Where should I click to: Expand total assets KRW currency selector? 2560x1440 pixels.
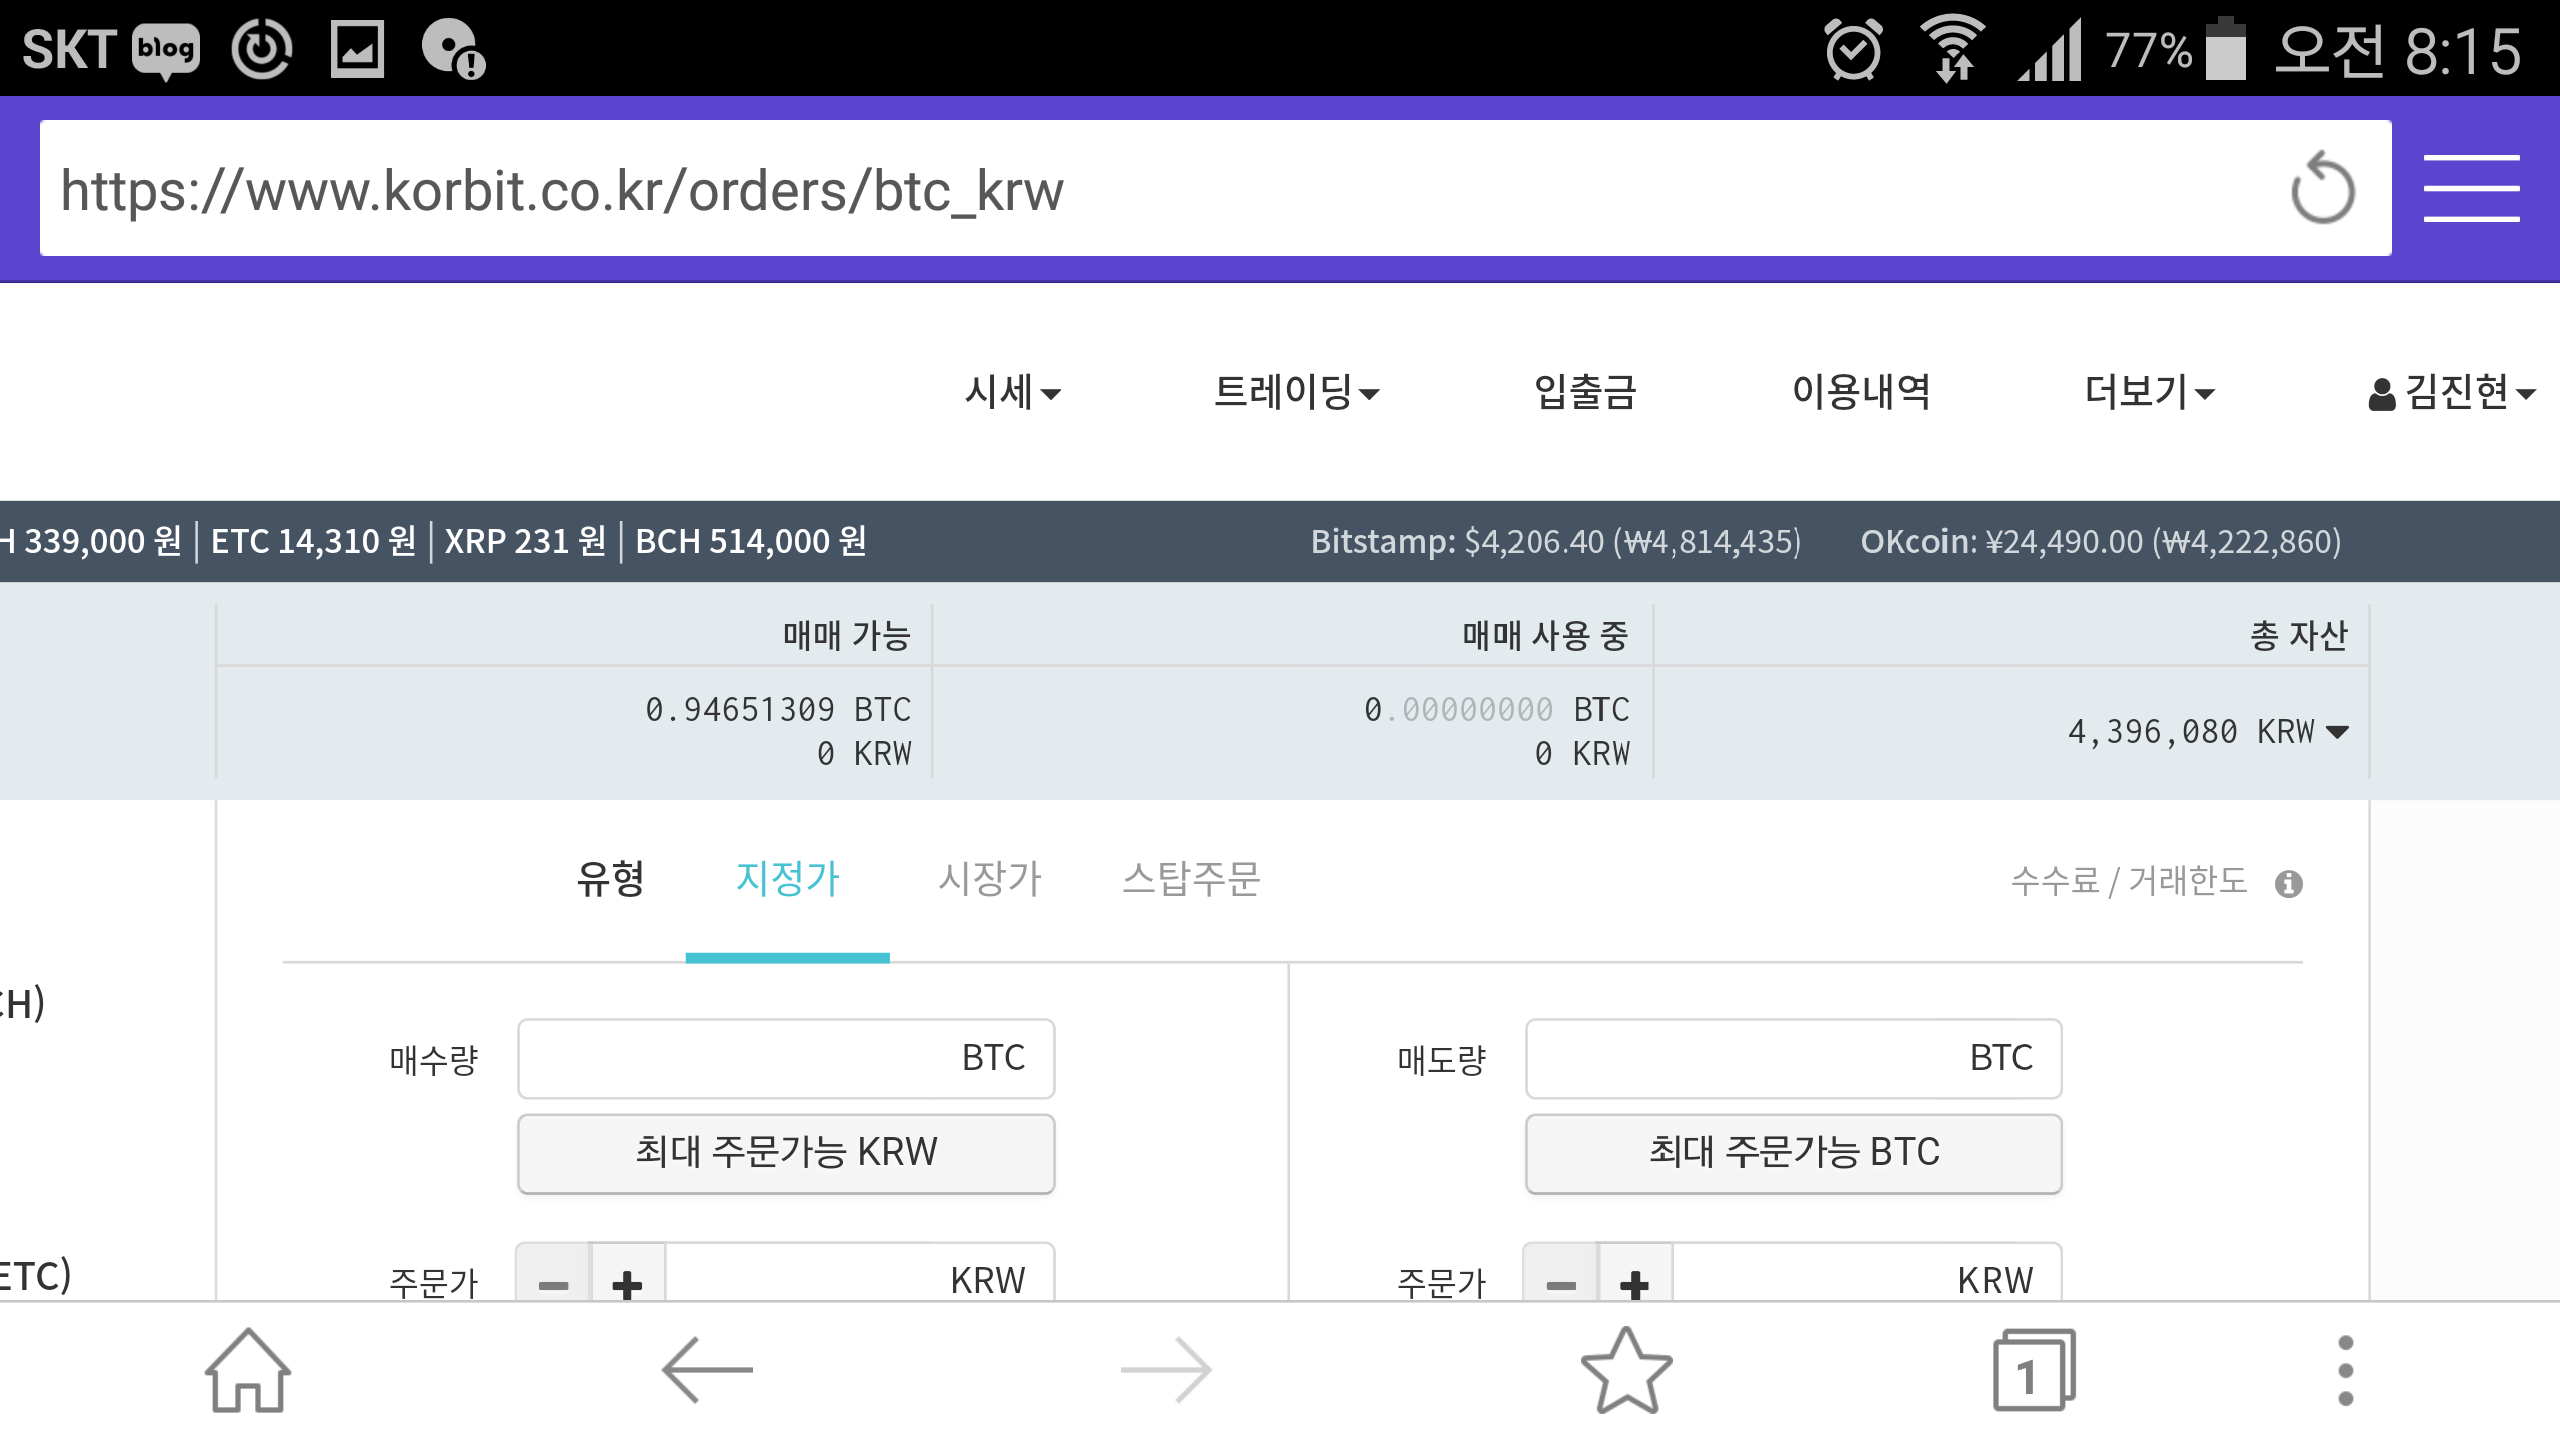coord(2338,732)
